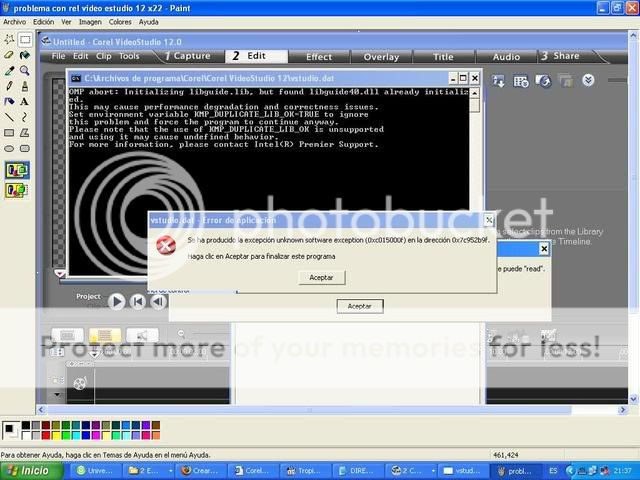Screen dimensions: 640x480
Task: Click the film reel video track icon
Action: pos(80,383)
